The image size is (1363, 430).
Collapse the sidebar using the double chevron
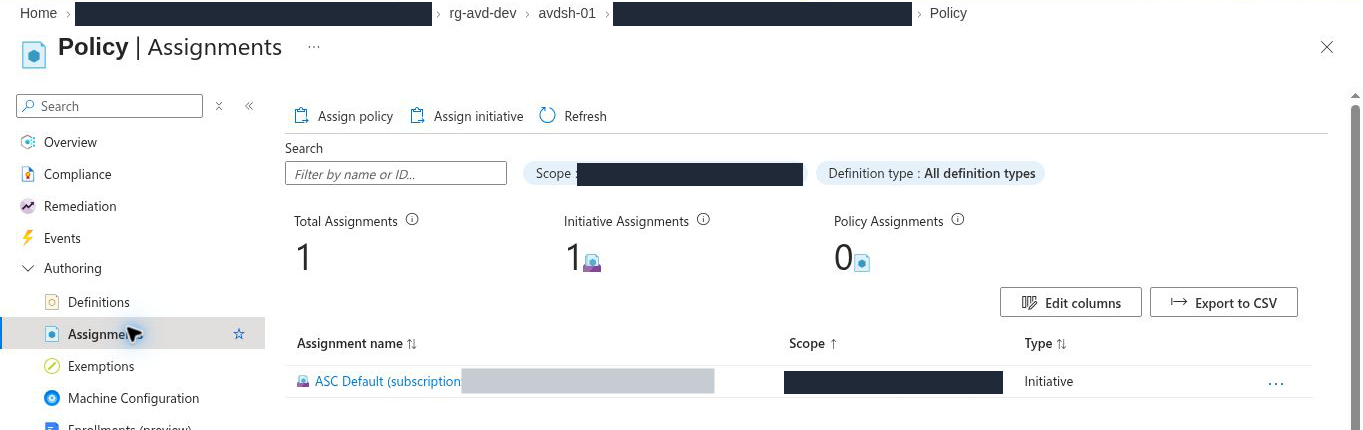tap(249, 106)
